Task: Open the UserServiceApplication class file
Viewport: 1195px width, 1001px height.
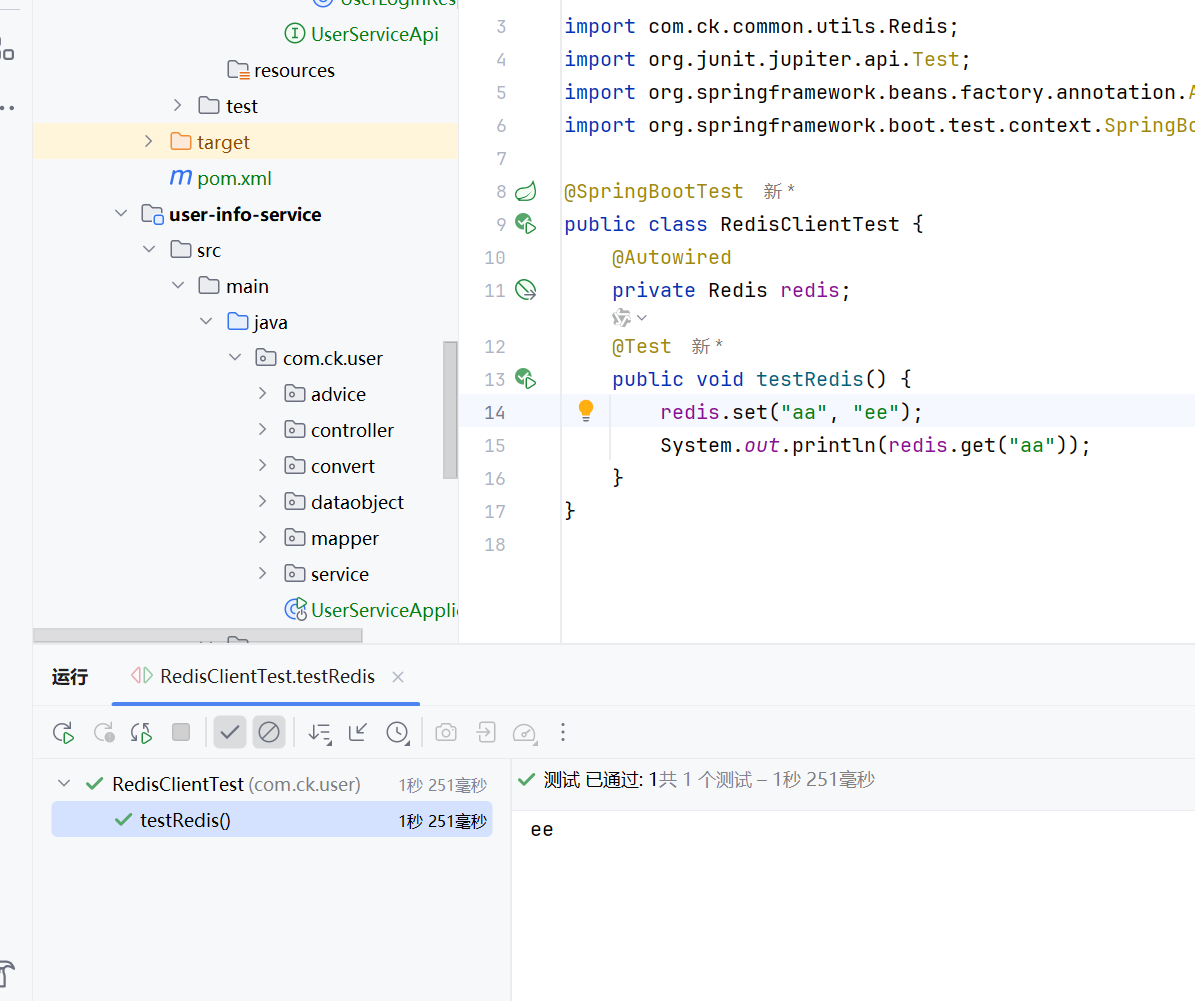Action: [x=383, y=610]
